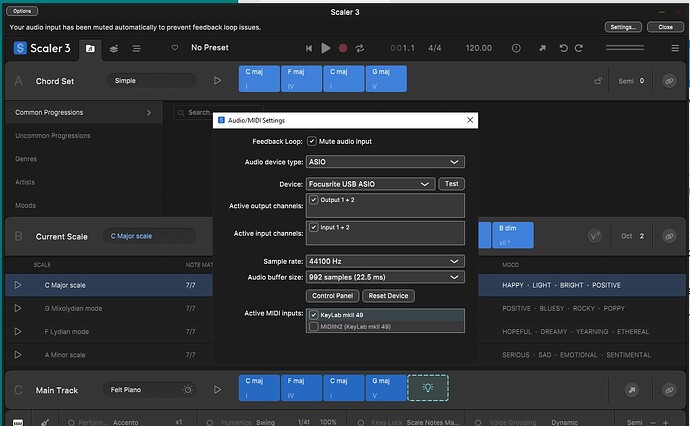Image resolution: width=690 pixels, height=426 pixels.
Task: Play the Chord Set section A
Action: pos(217,81)
